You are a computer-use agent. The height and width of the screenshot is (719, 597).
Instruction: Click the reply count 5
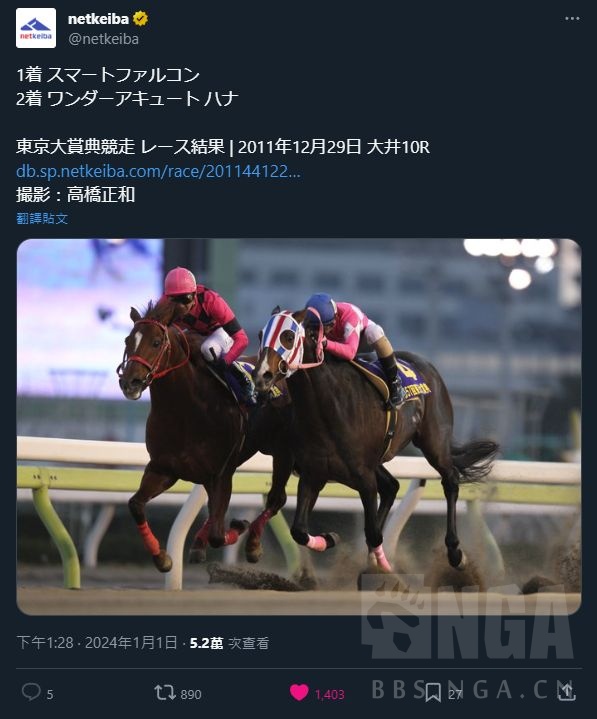(50, 695)
